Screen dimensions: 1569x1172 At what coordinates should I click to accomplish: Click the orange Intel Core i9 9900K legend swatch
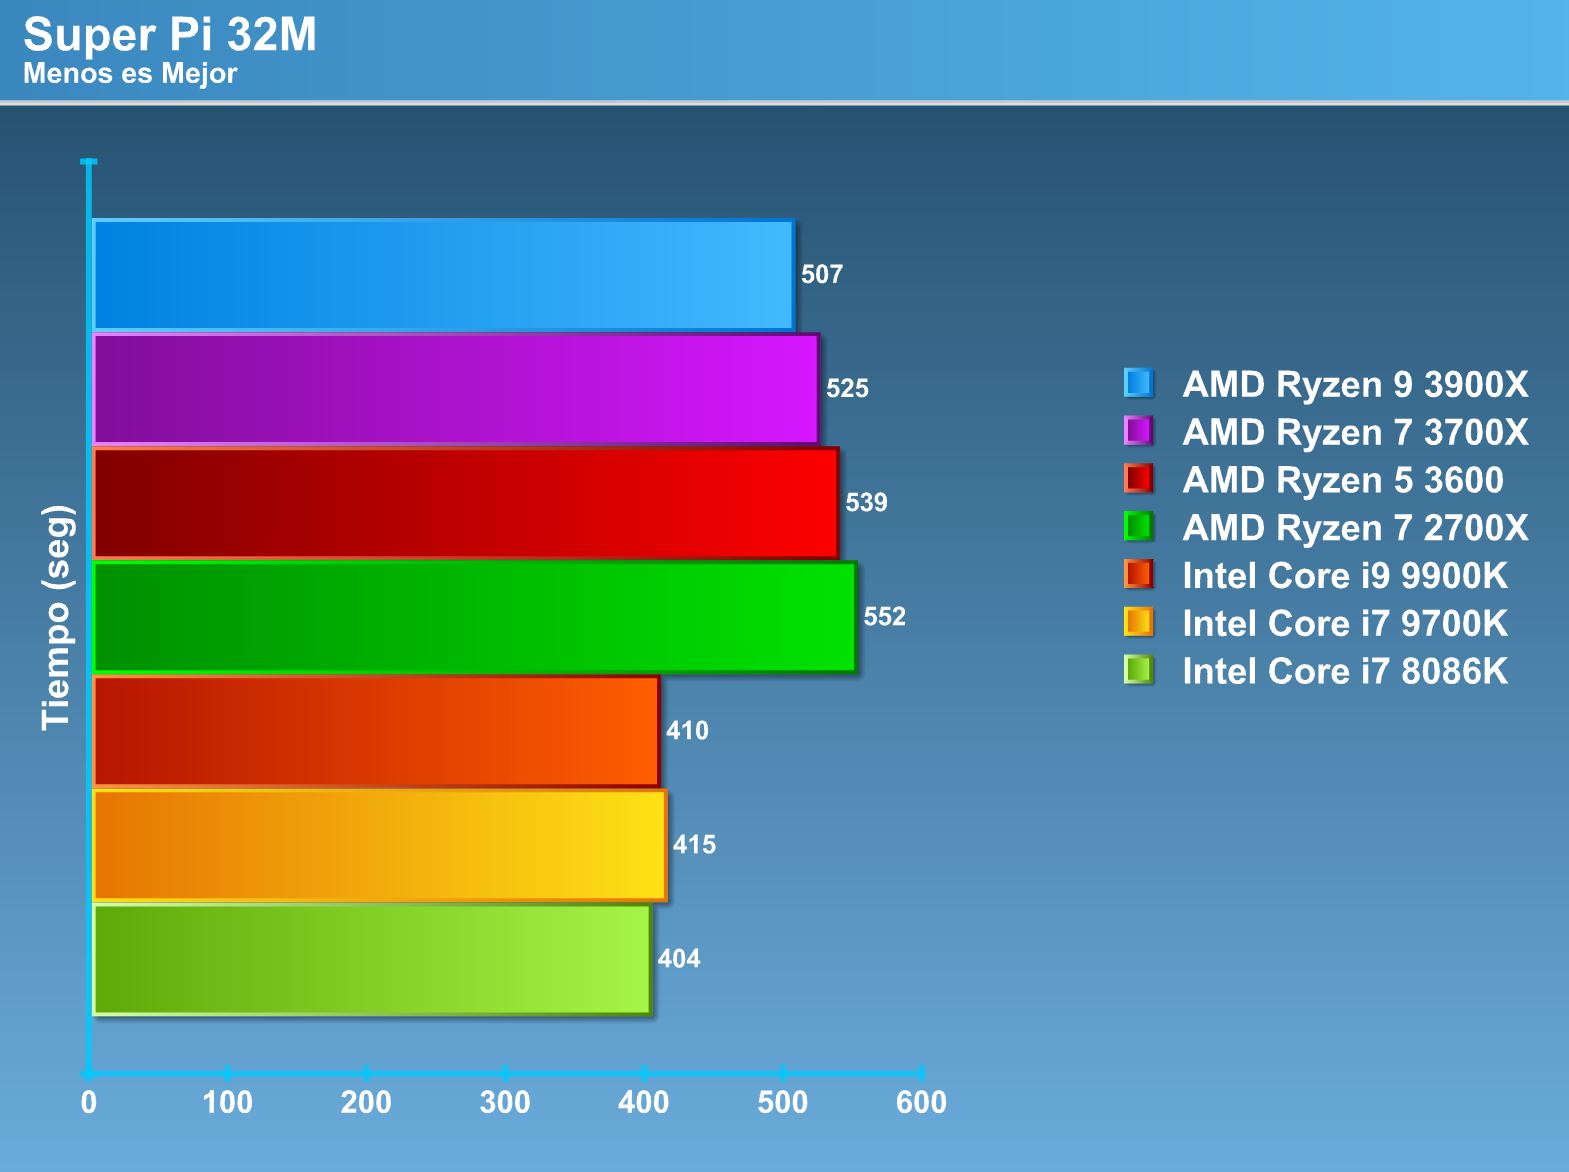point(1138,574)
